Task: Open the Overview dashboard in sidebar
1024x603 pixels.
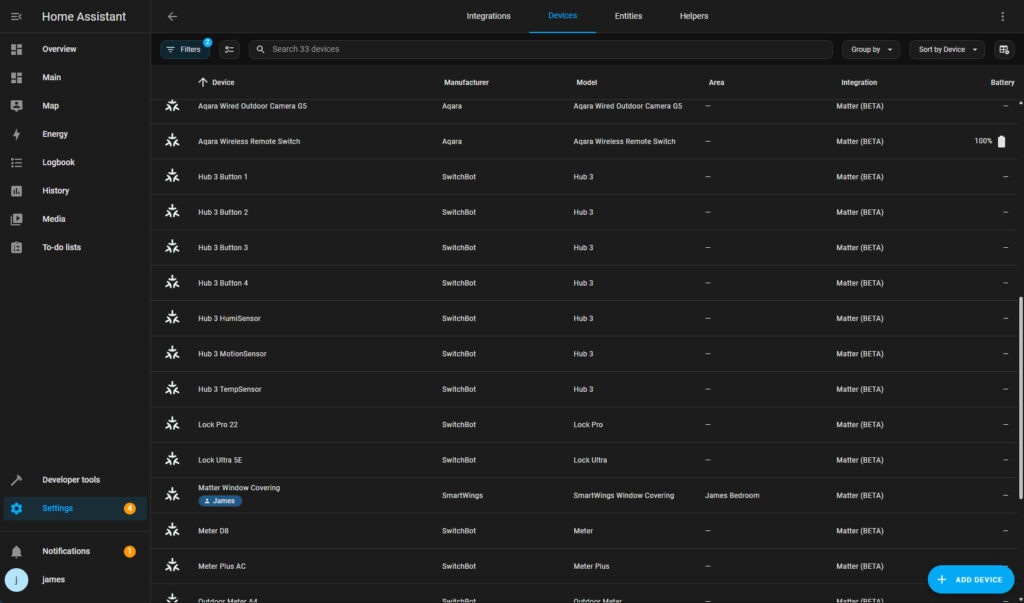Action: tap(59, 49)
